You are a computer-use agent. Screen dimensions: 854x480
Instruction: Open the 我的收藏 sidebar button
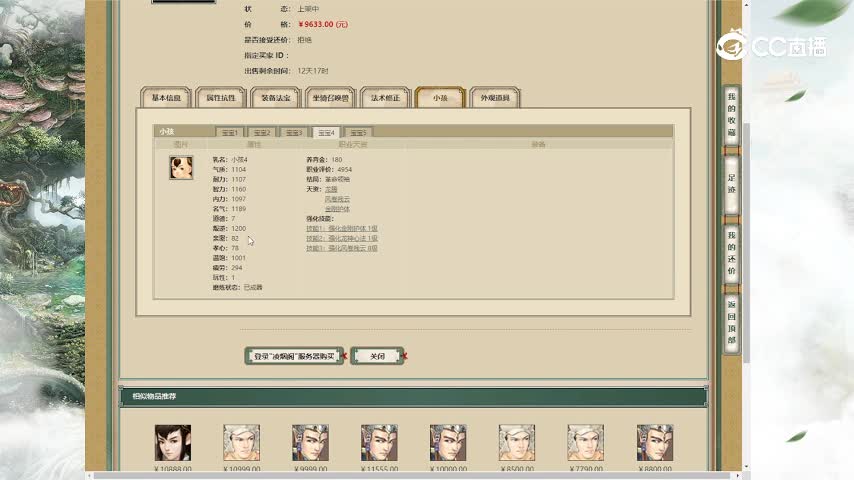731,114
